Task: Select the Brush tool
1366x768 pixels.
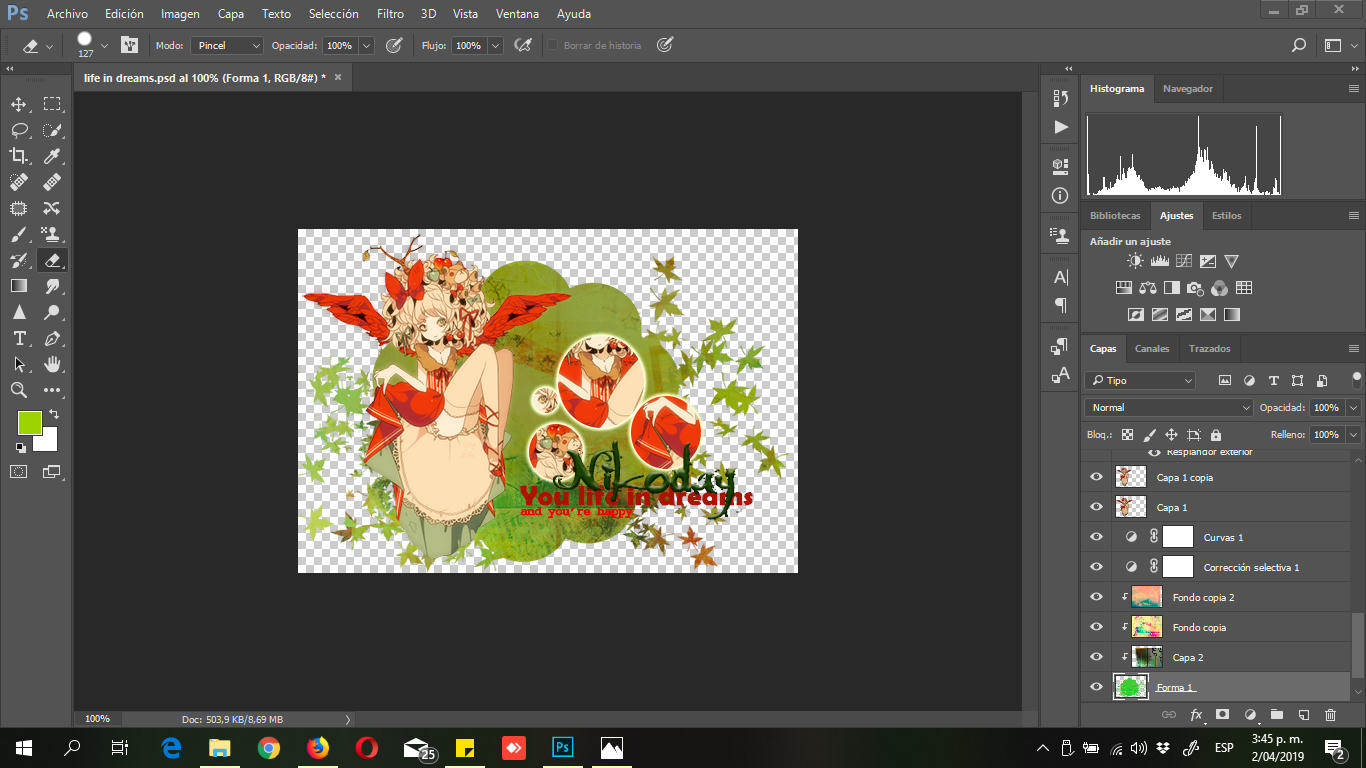Action: [18, 234]
